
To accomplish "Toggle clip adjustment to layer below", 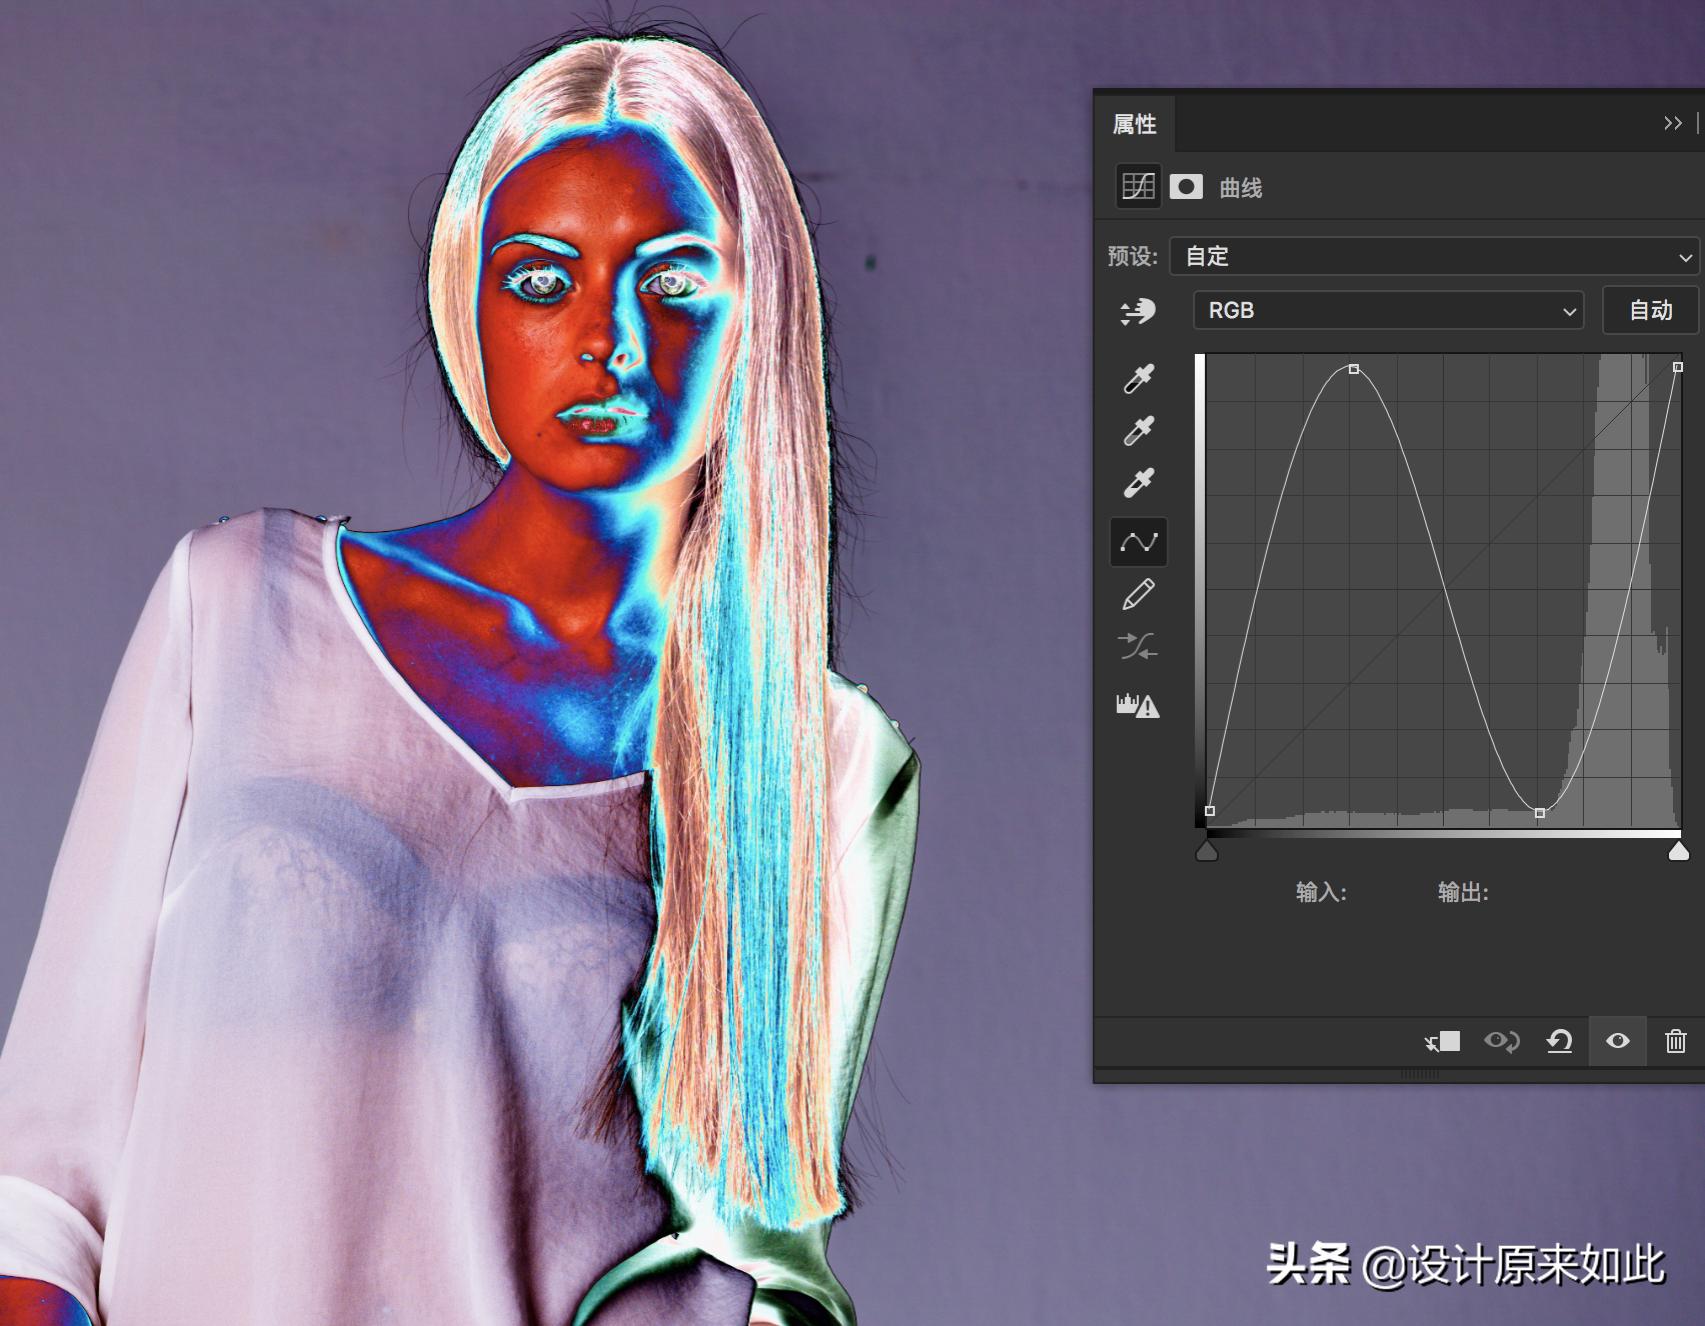I will [x=1444, y=1041].
